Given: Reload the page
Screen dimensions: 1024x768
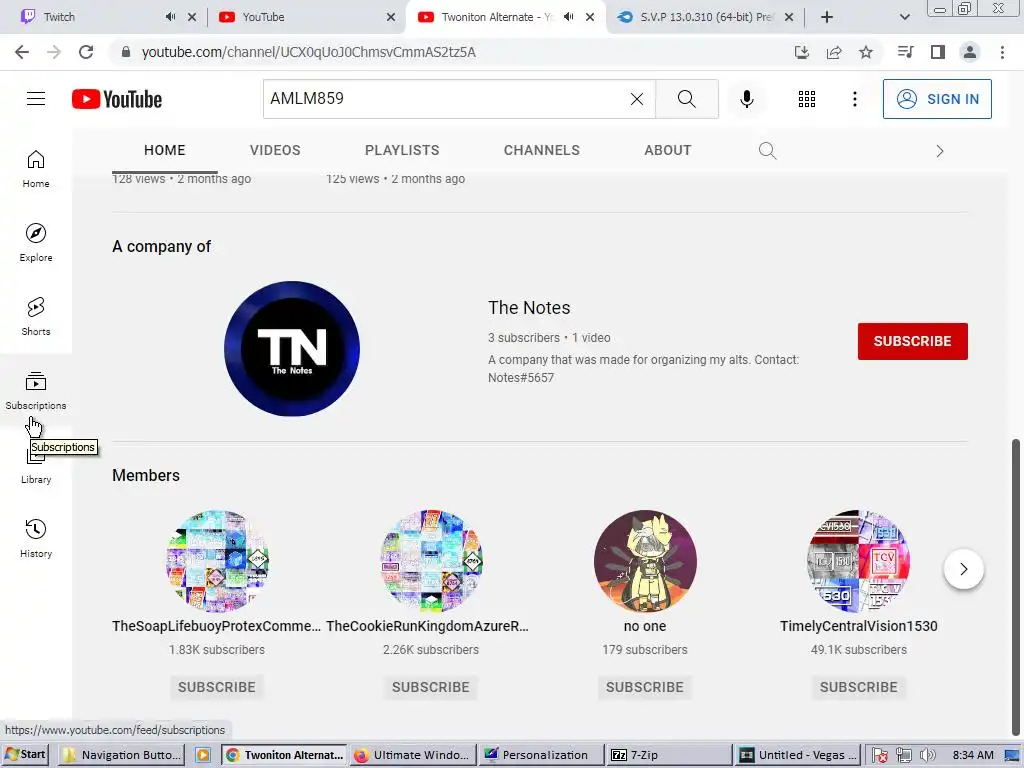Looking at the screenshot, I should pyautogui.click(x=86, y=52).
